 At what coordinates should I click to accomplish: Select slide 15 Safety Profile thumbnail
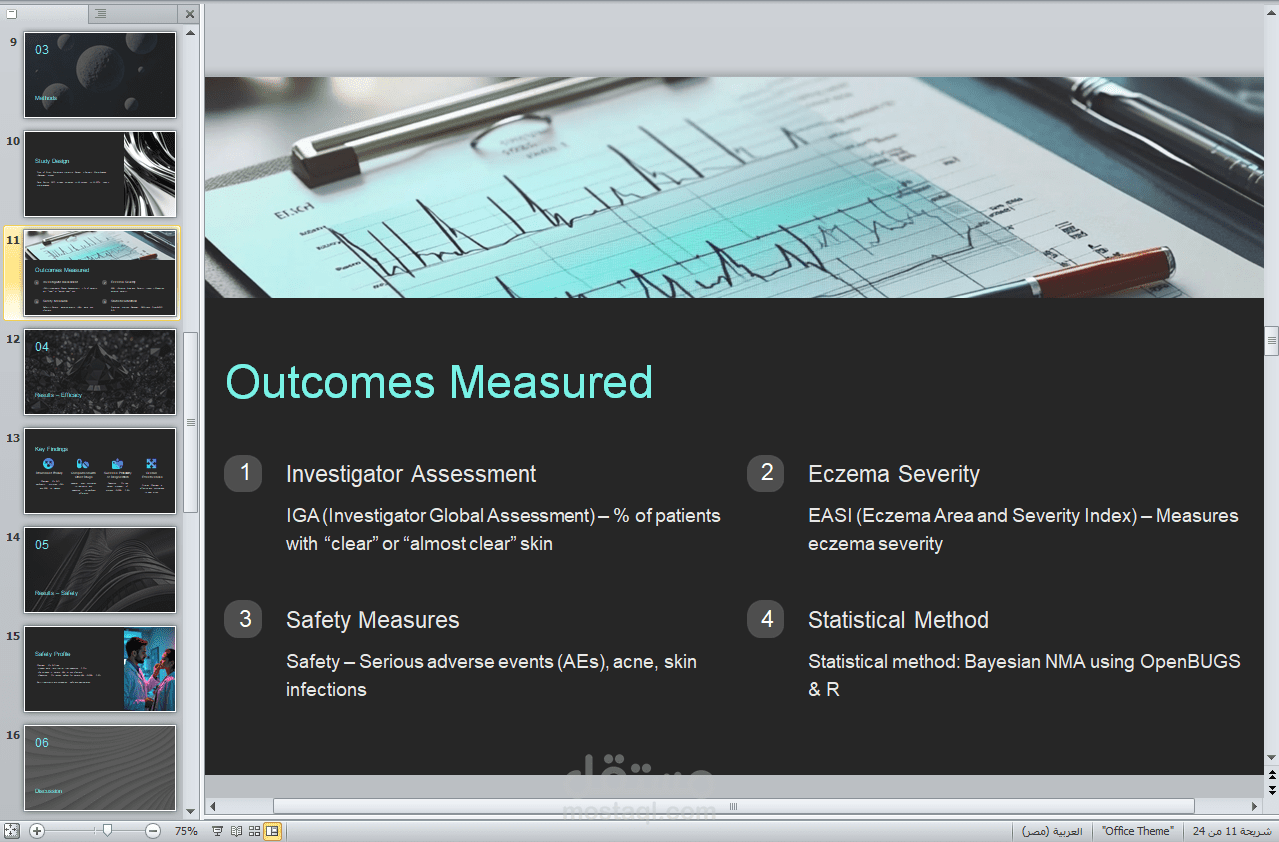[x=100, y=669]
